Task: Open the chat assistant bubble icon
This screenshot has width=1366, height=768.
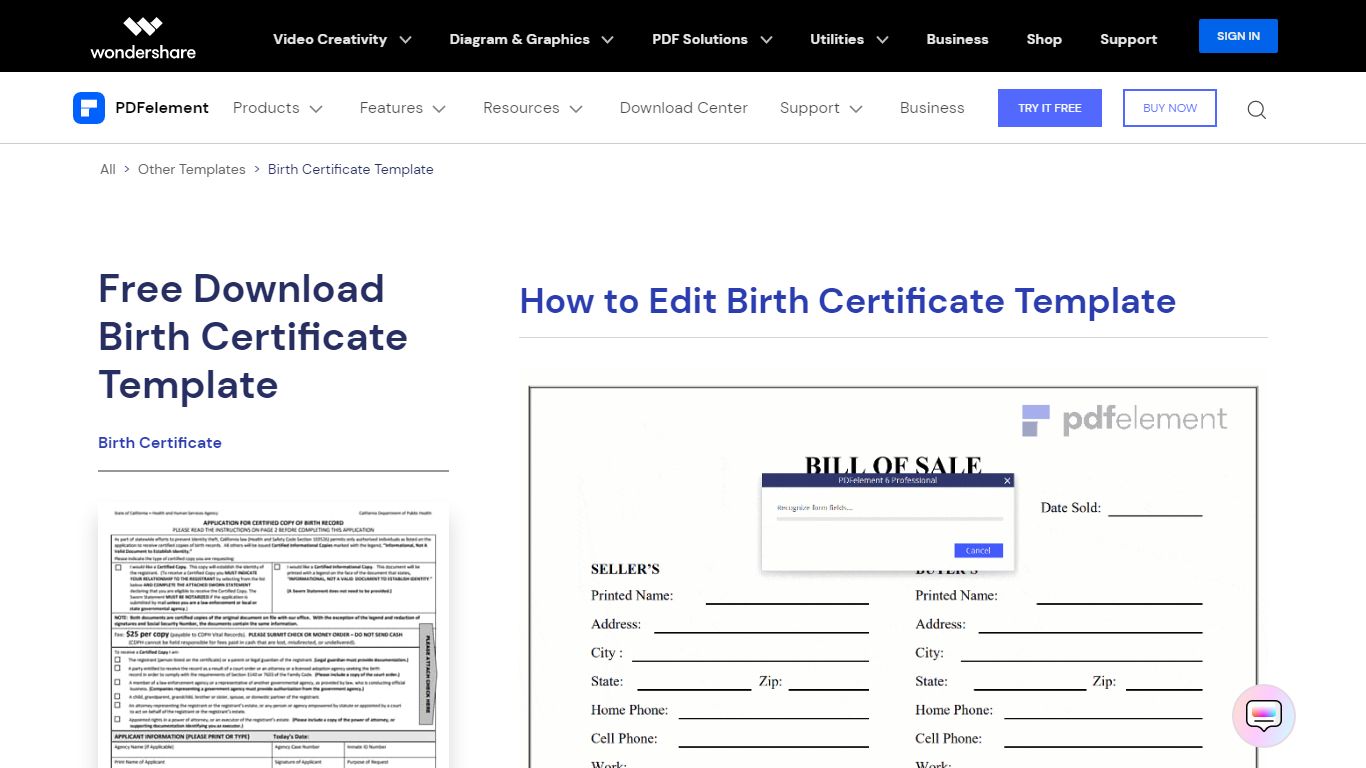Action: pyautogui.click(x=1264, y=716)
